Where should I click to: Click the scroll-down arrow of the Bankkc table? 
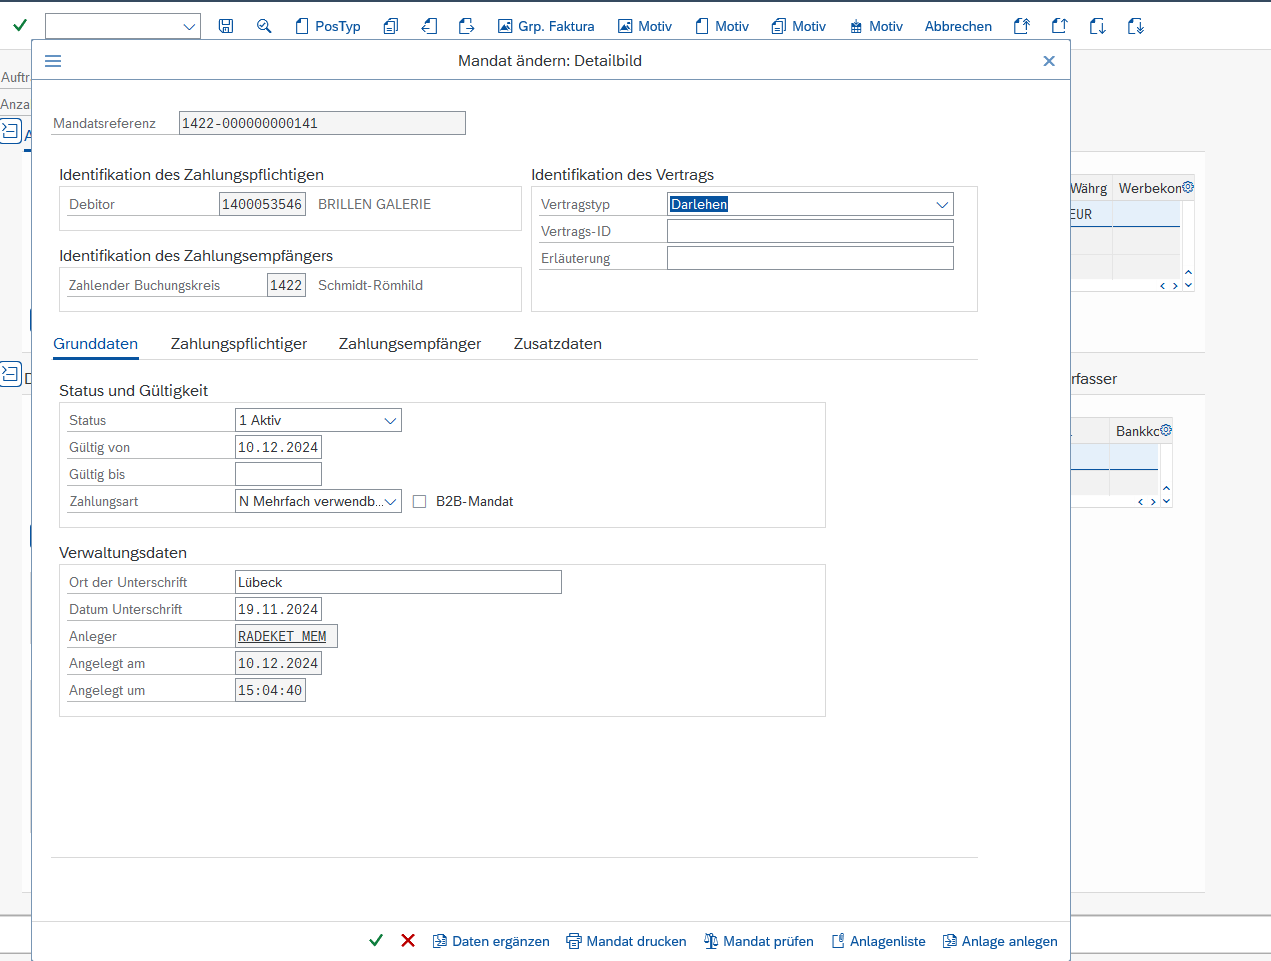(x=1166, y=501)
